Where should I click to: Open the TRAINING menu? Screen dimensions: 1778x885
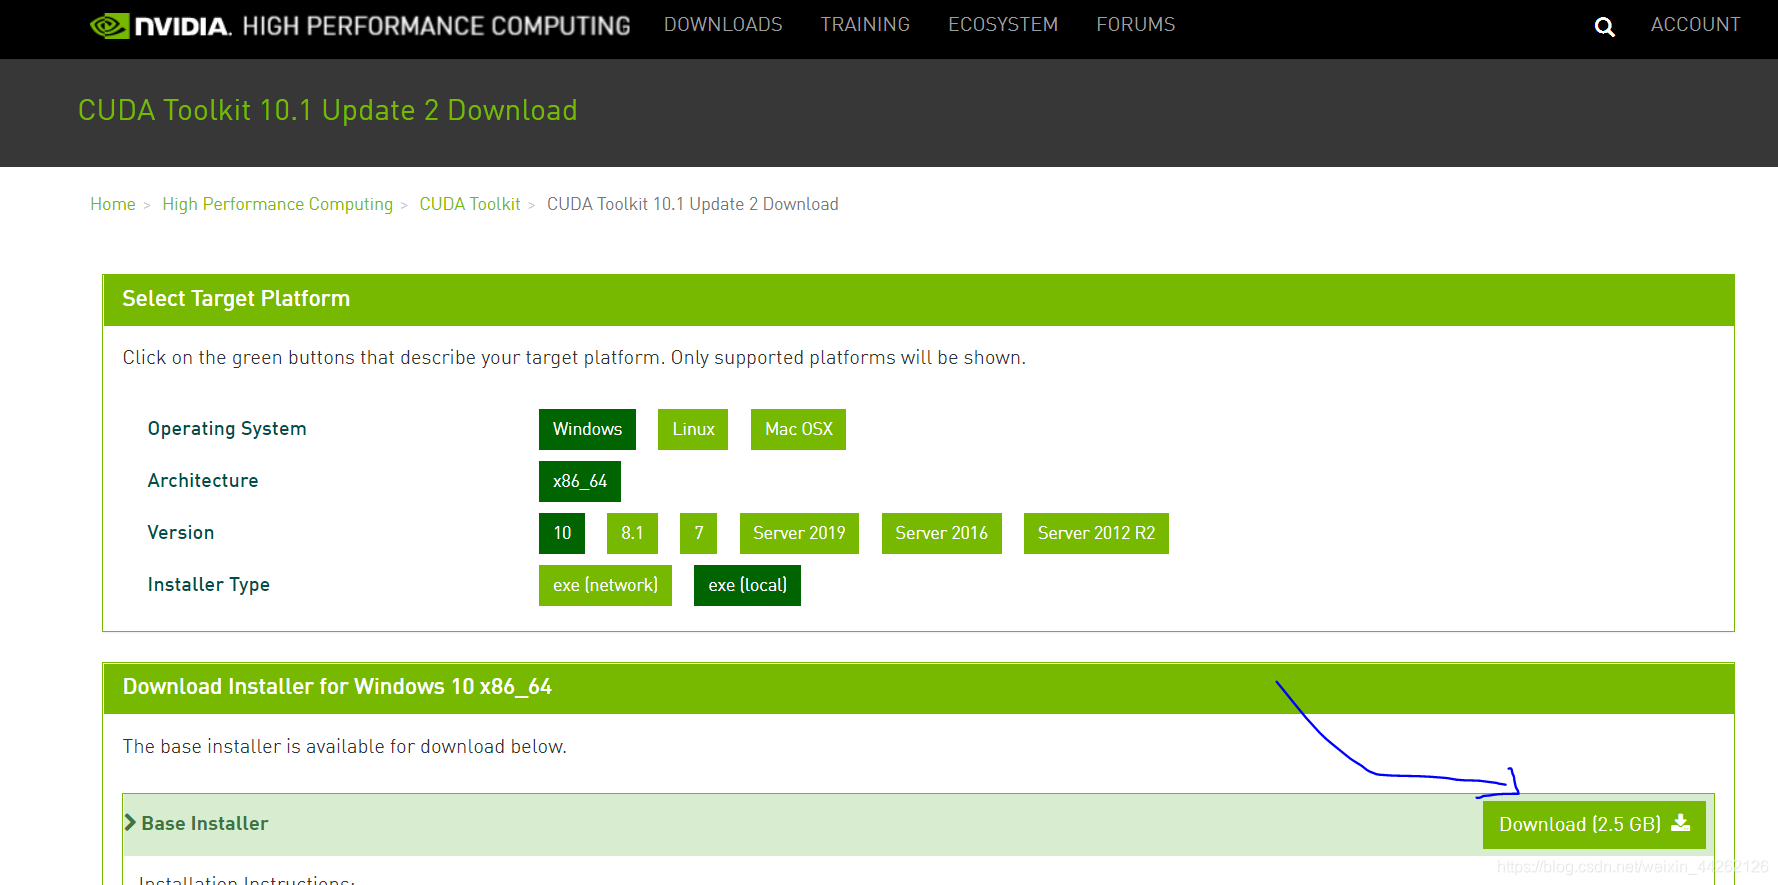point(865,24)
